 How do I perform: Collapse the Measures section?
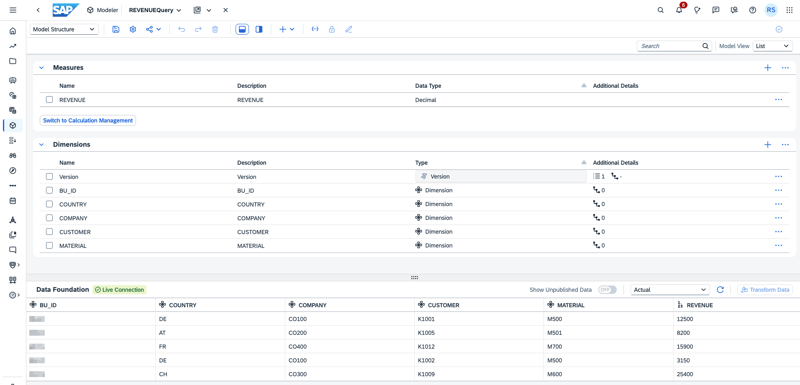pyautogui.click(x=42, y=67)
